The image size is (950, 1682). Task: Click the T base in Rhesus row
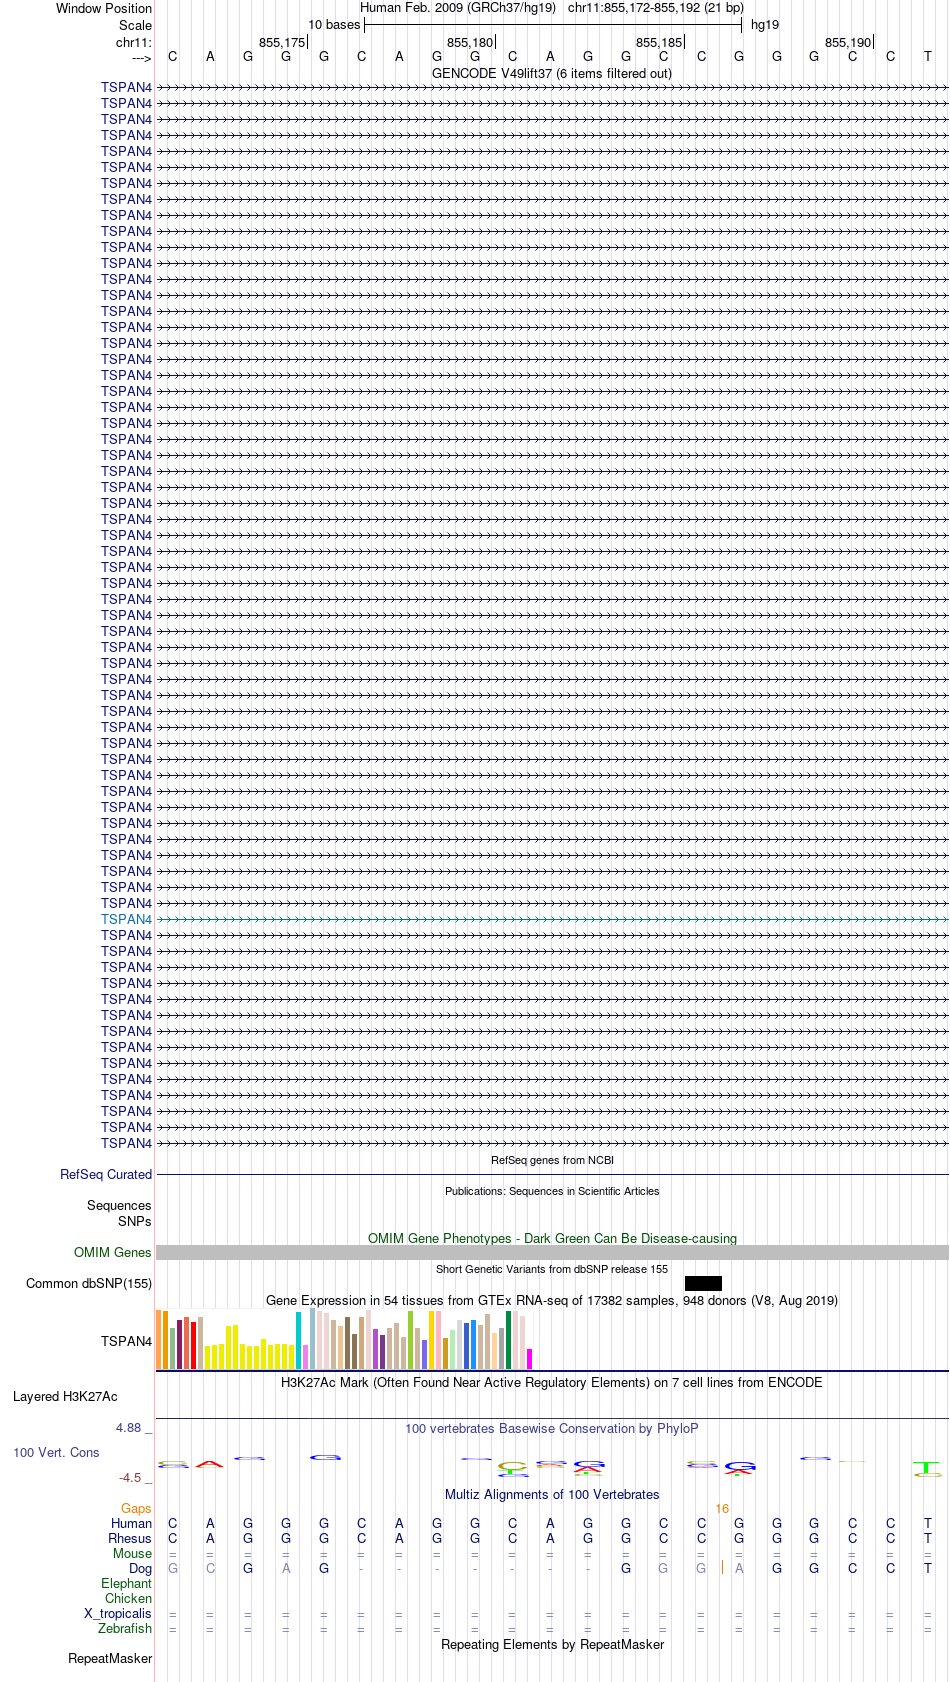[x=927, y=1538]
